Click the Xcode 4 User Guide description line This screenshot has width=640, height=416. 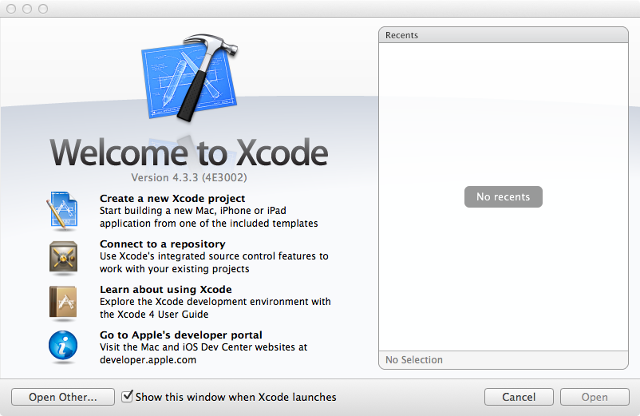[154, 314]
